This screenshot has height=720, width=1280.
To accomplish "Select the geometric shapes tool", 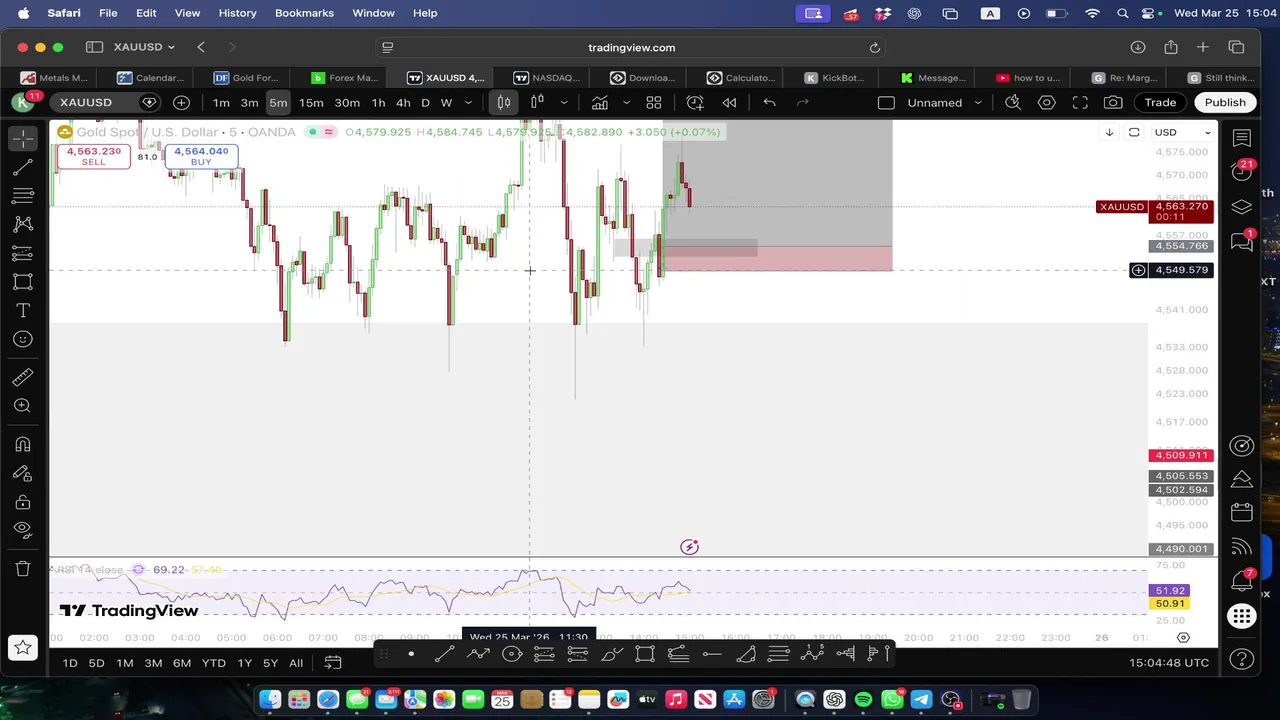I will point(23,282).
